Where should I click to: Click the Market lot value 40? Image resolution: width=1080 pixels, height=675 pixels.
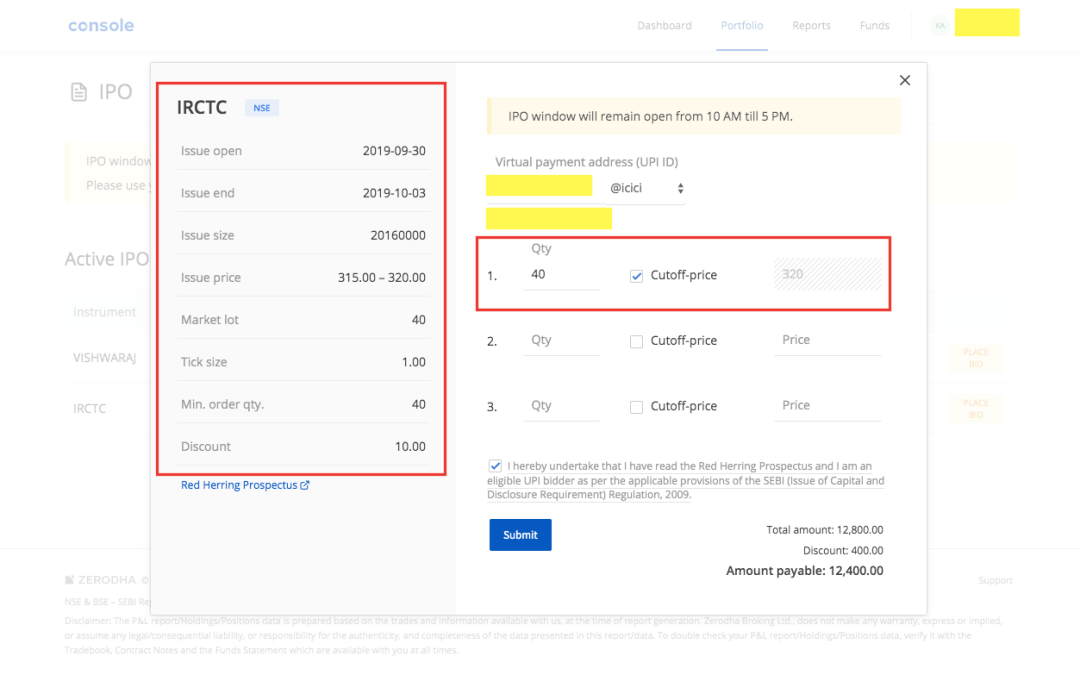point(419,320)
